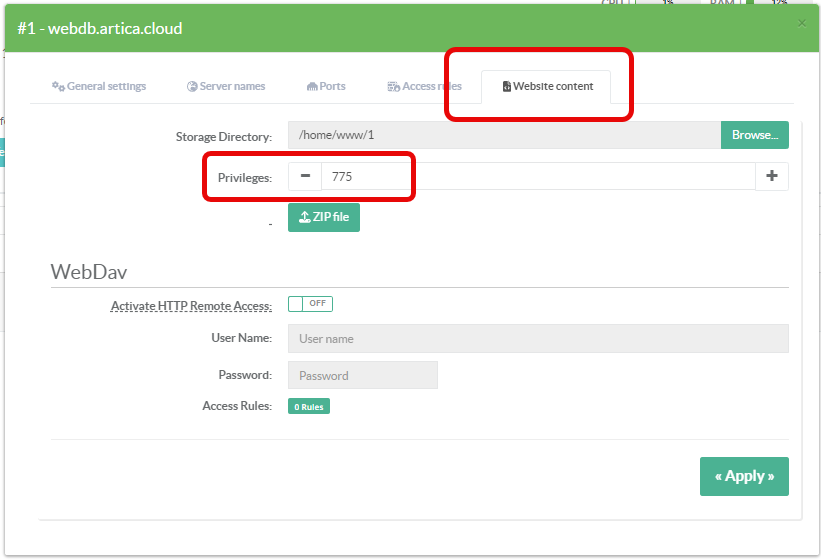
Task: Toggle Activate HTTP Remote Access switch
Action: click(310, 304)
